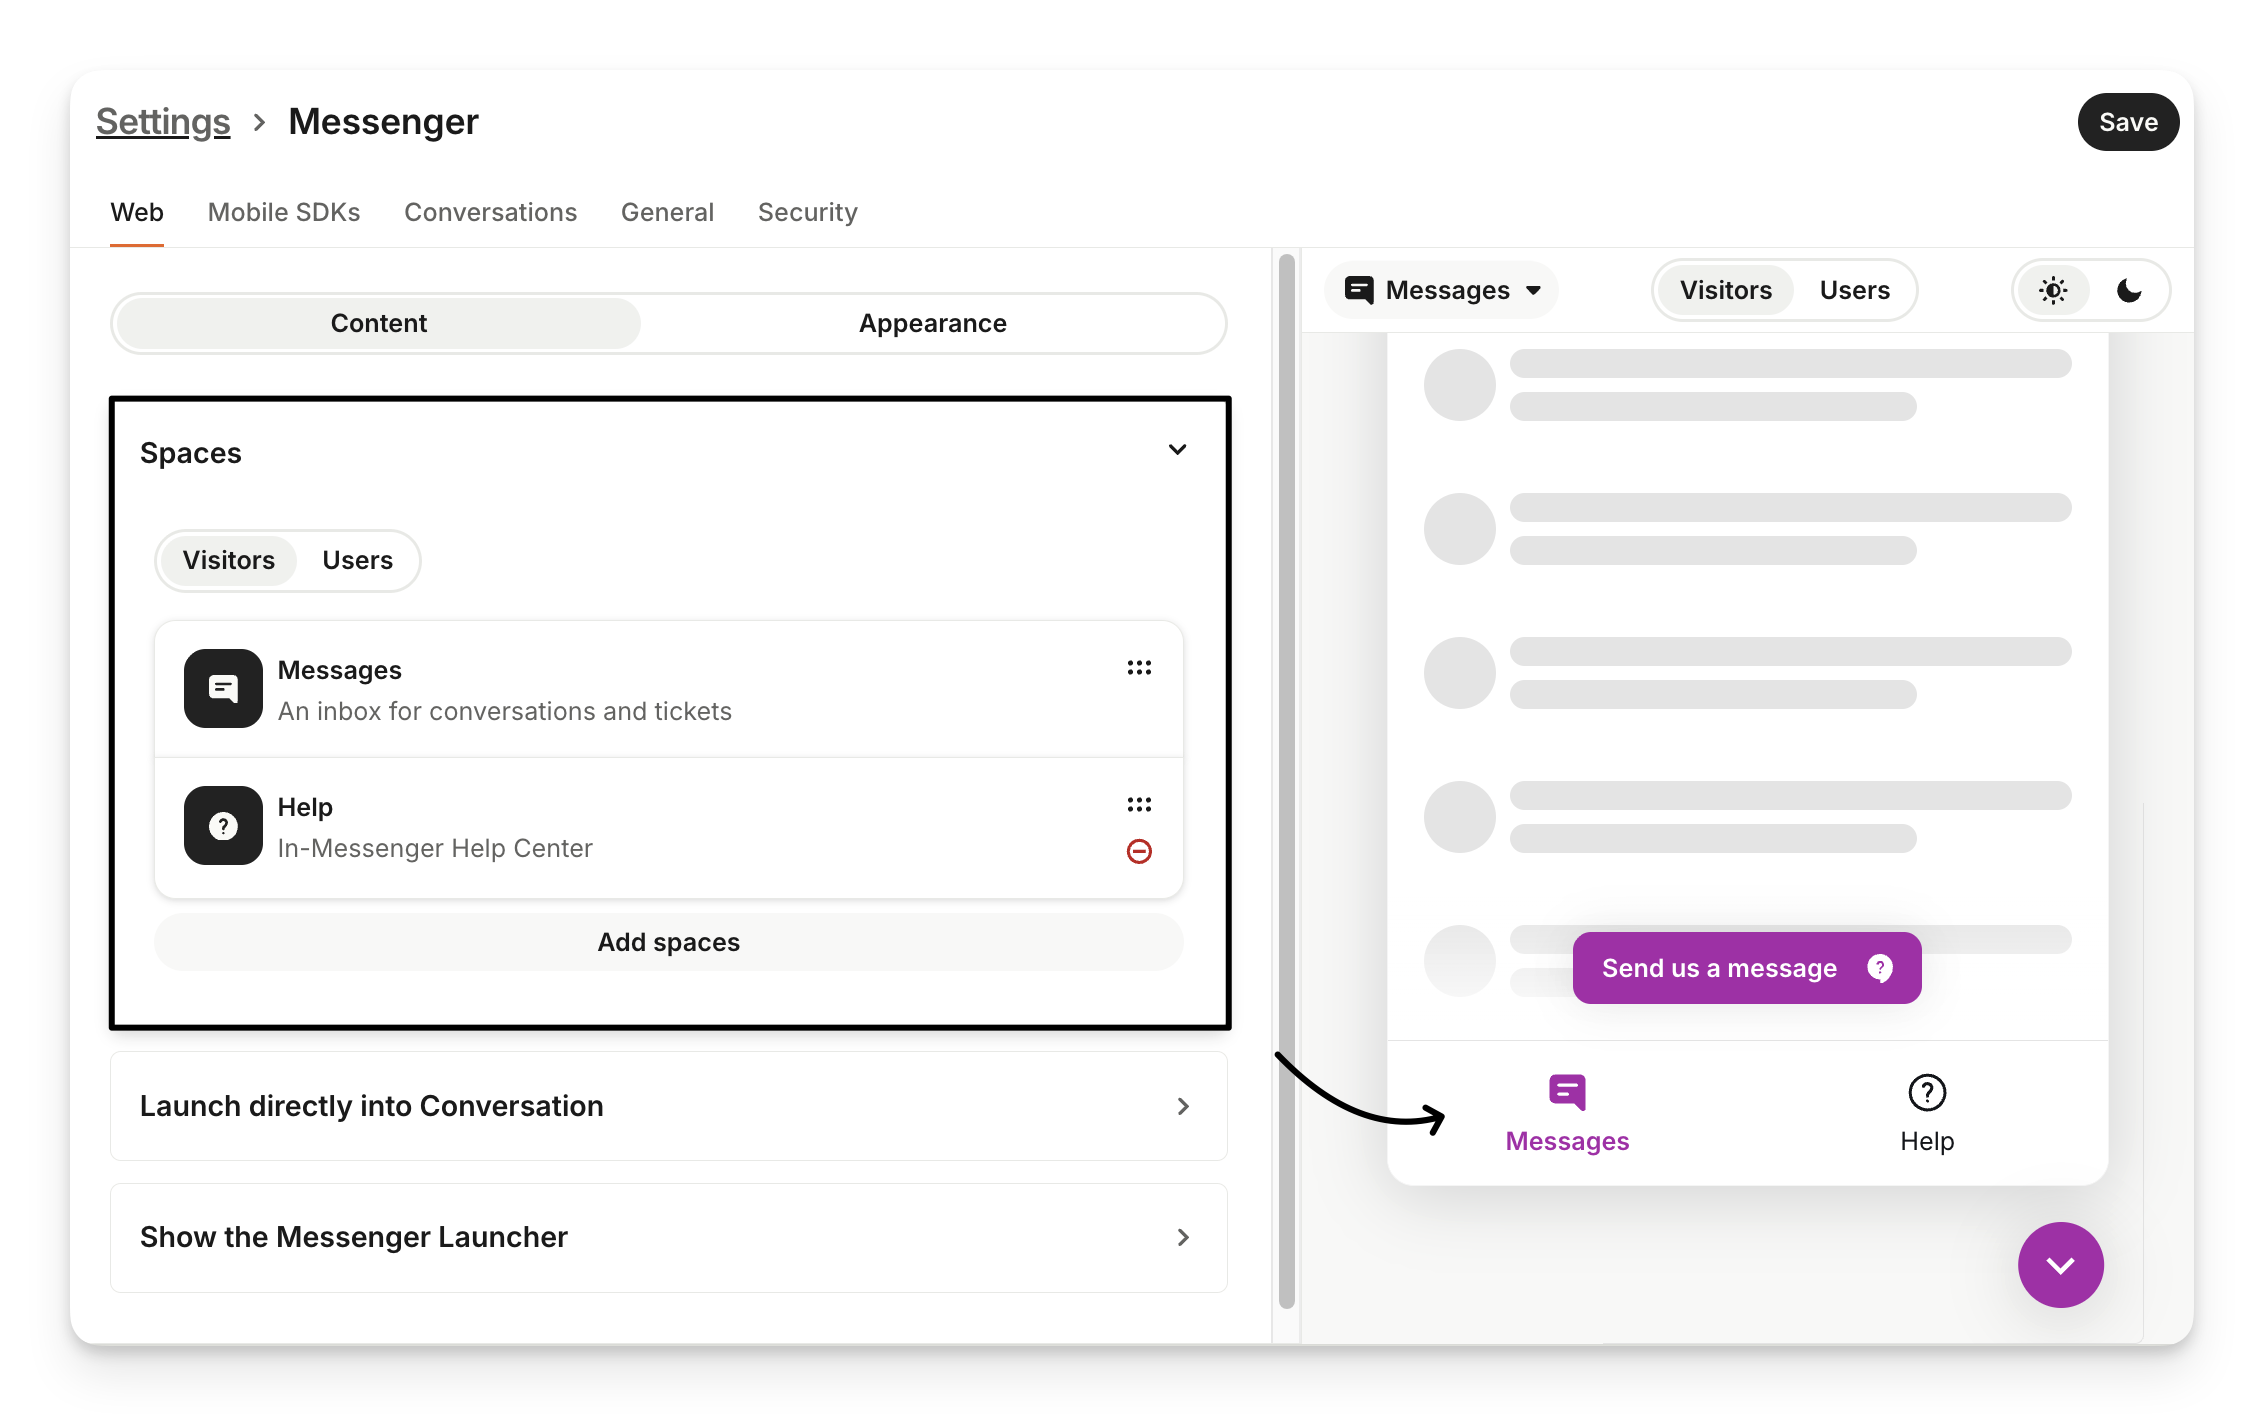Open the Appearance tab

click(x=932, y=323)
